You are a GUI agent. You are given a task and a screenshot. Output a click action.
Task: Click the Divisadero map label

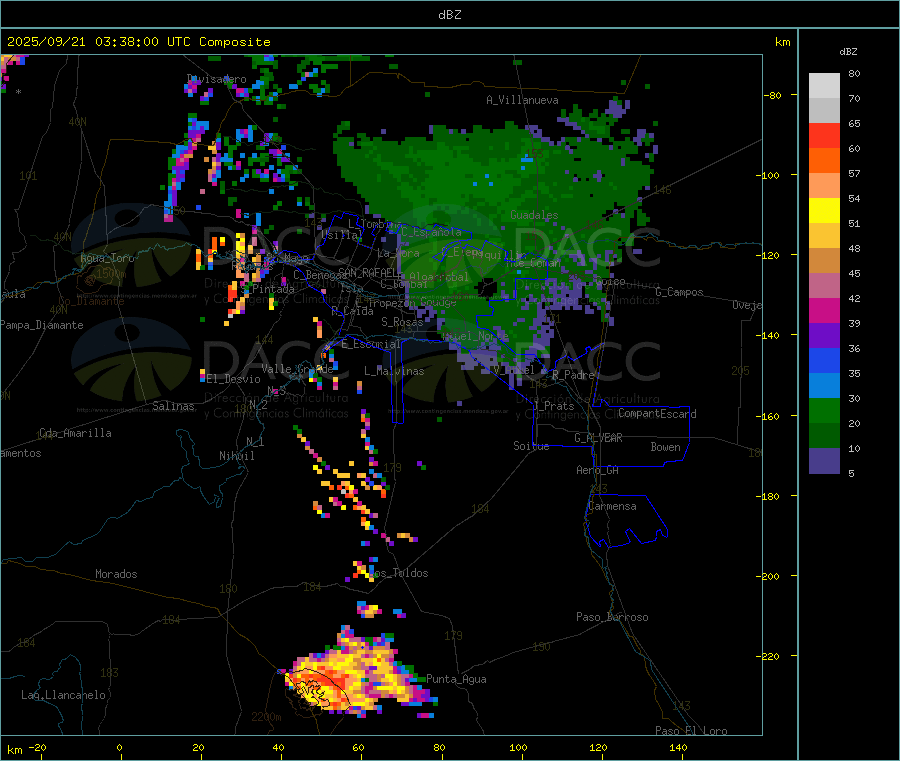tap(216, 79)
